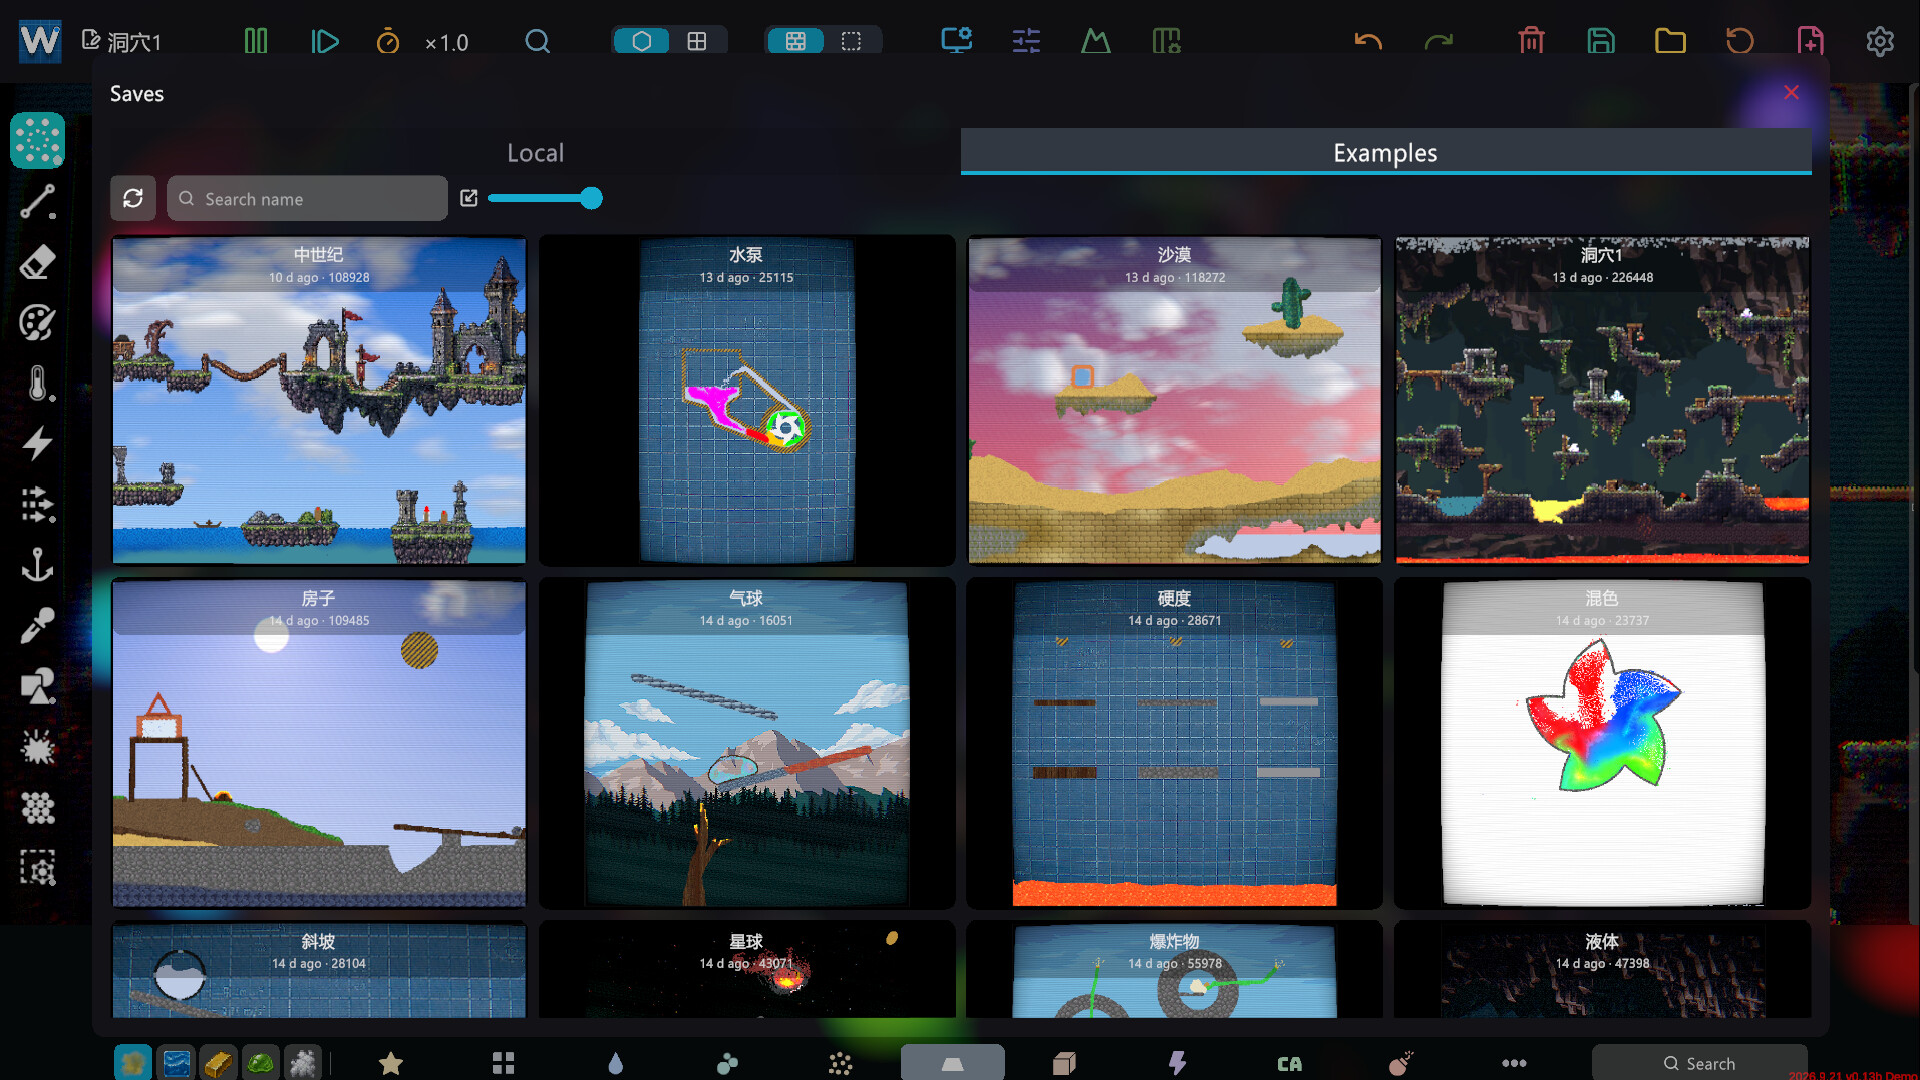Close the Saves dialog
The height and width of the screenshot is (1080, 1920).
pyautogui.click(x=1791, y=92)
